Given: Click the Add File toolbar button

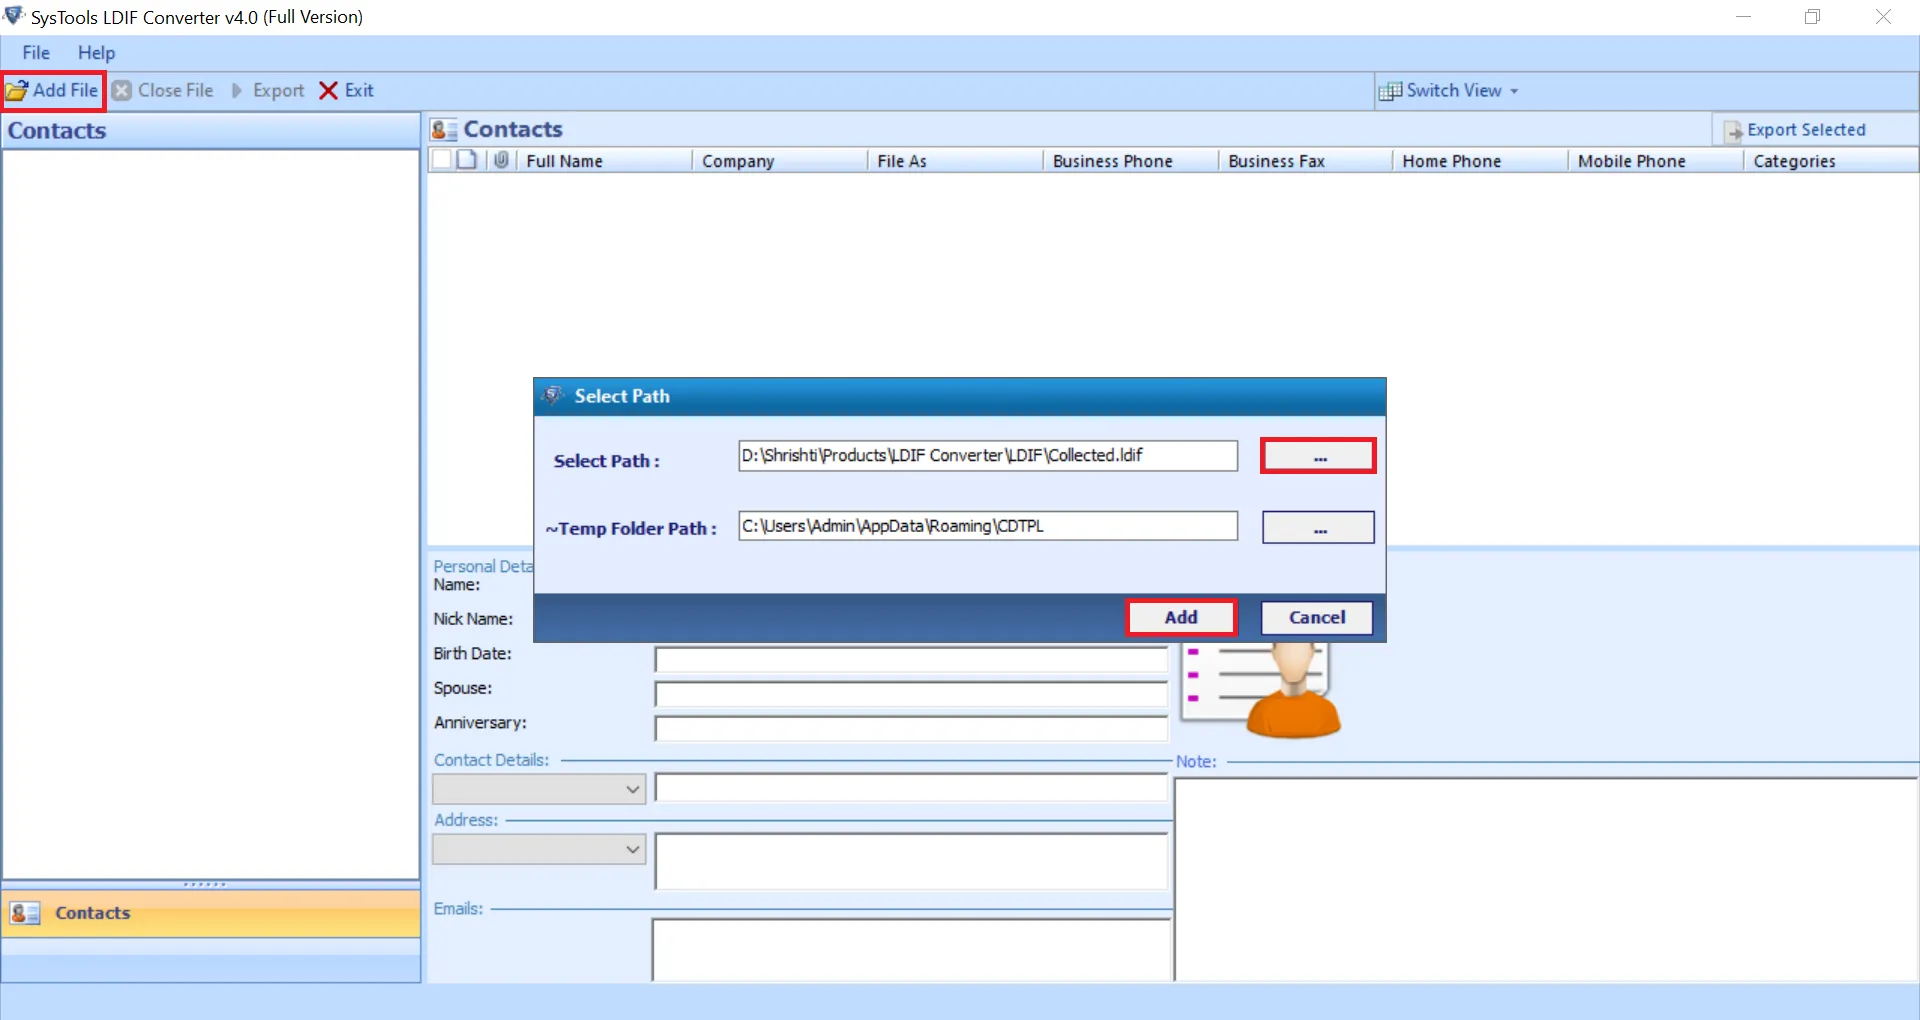Looking at the screenshot, I should tap(53, 91).
